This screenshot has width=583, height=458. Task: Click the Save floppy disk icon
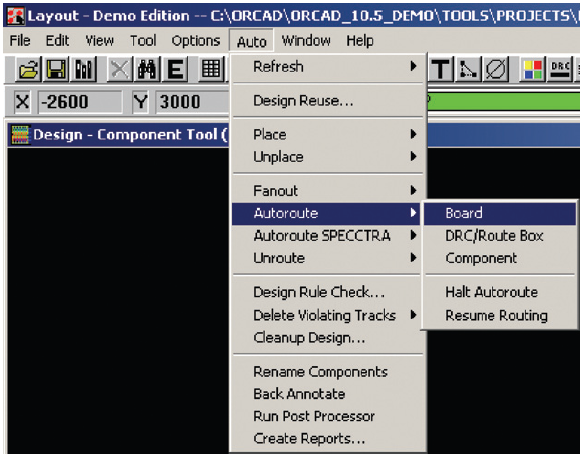(56, 69)
